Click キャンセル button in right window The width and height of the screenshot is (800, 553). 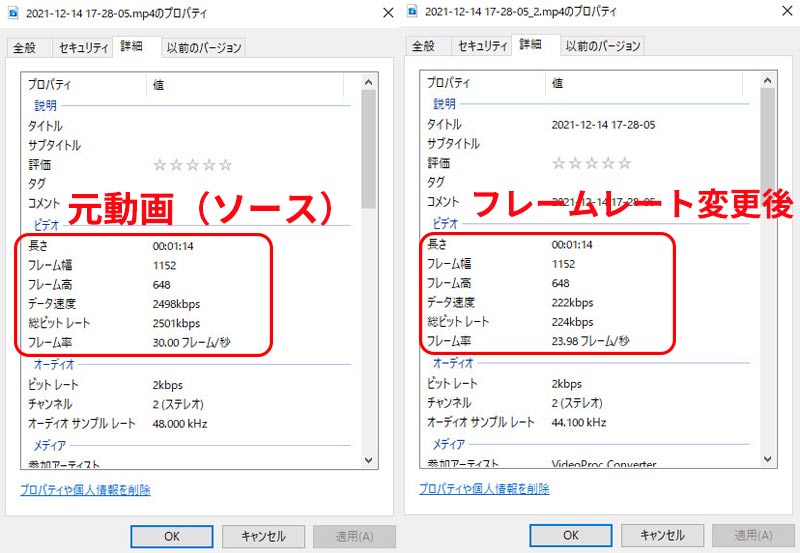[x=662, y=535]
